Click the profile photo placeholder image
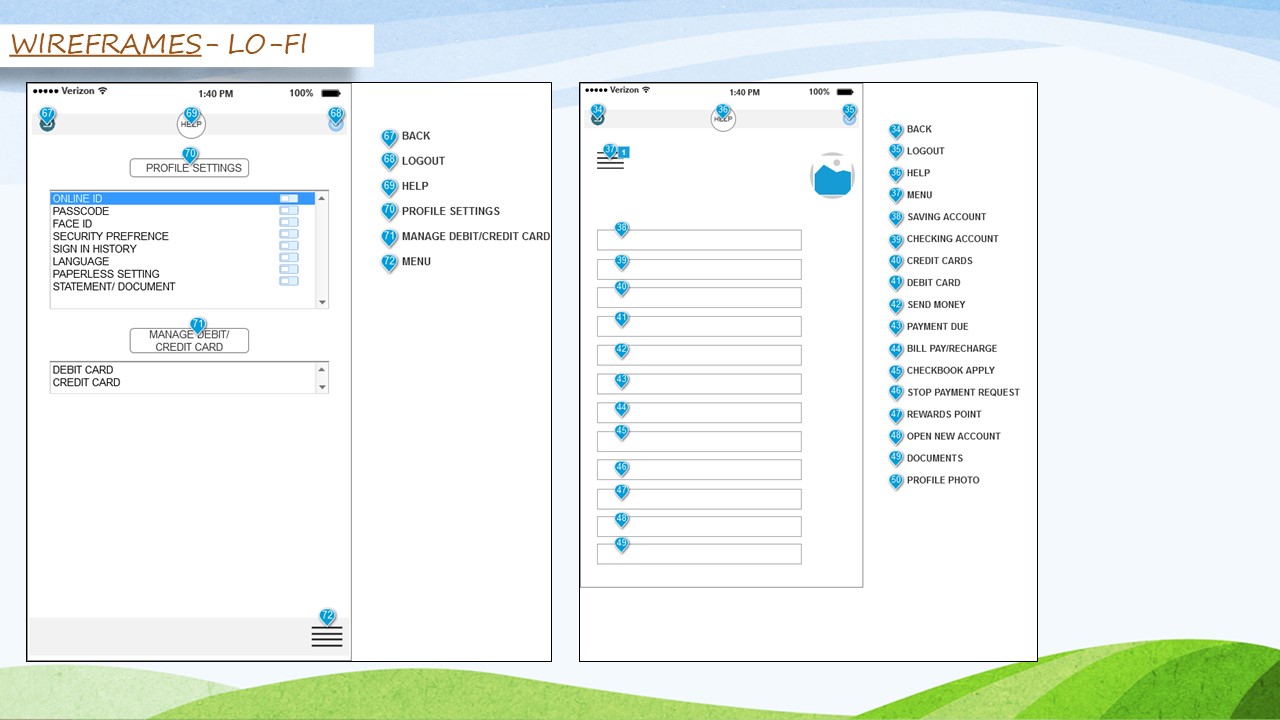 832,176
